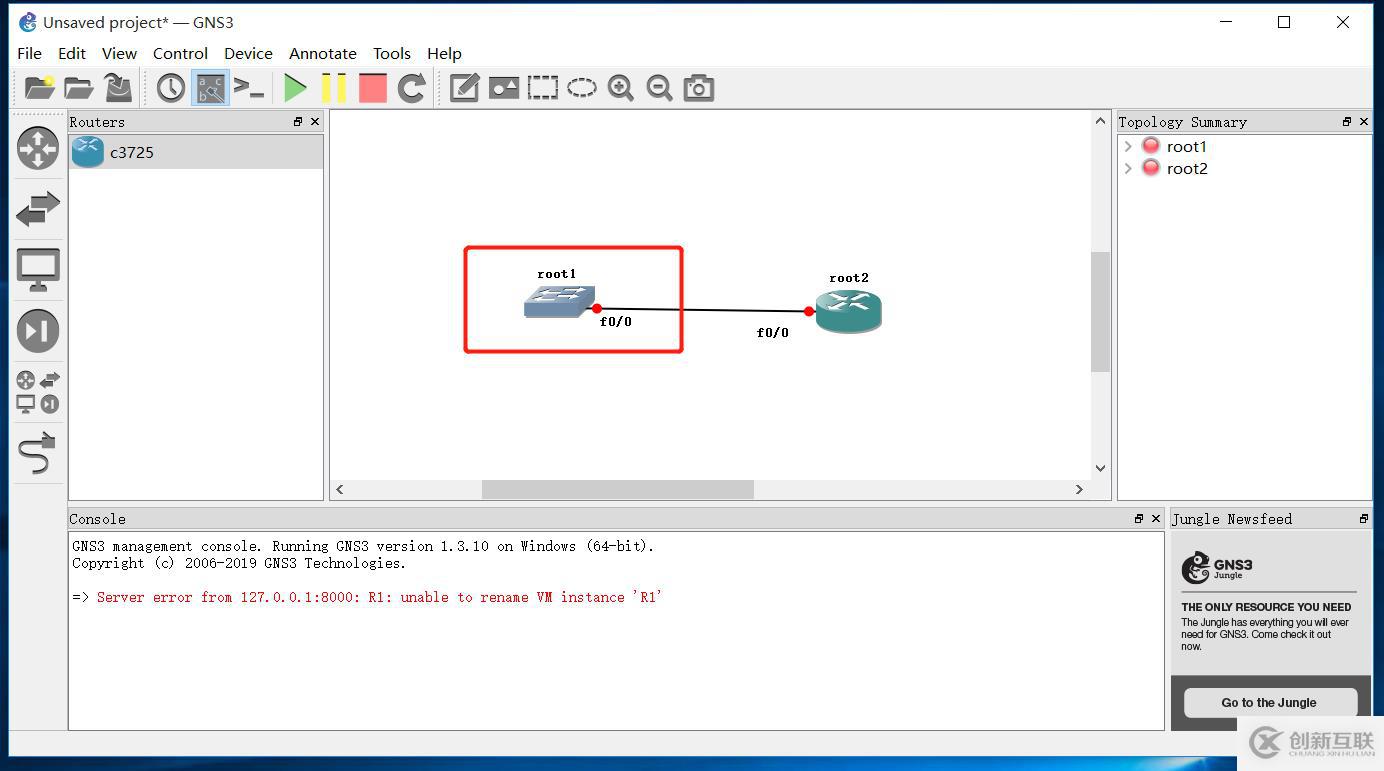Close the Console panel
1384x771 pixels.
(x=1156, y=518)
